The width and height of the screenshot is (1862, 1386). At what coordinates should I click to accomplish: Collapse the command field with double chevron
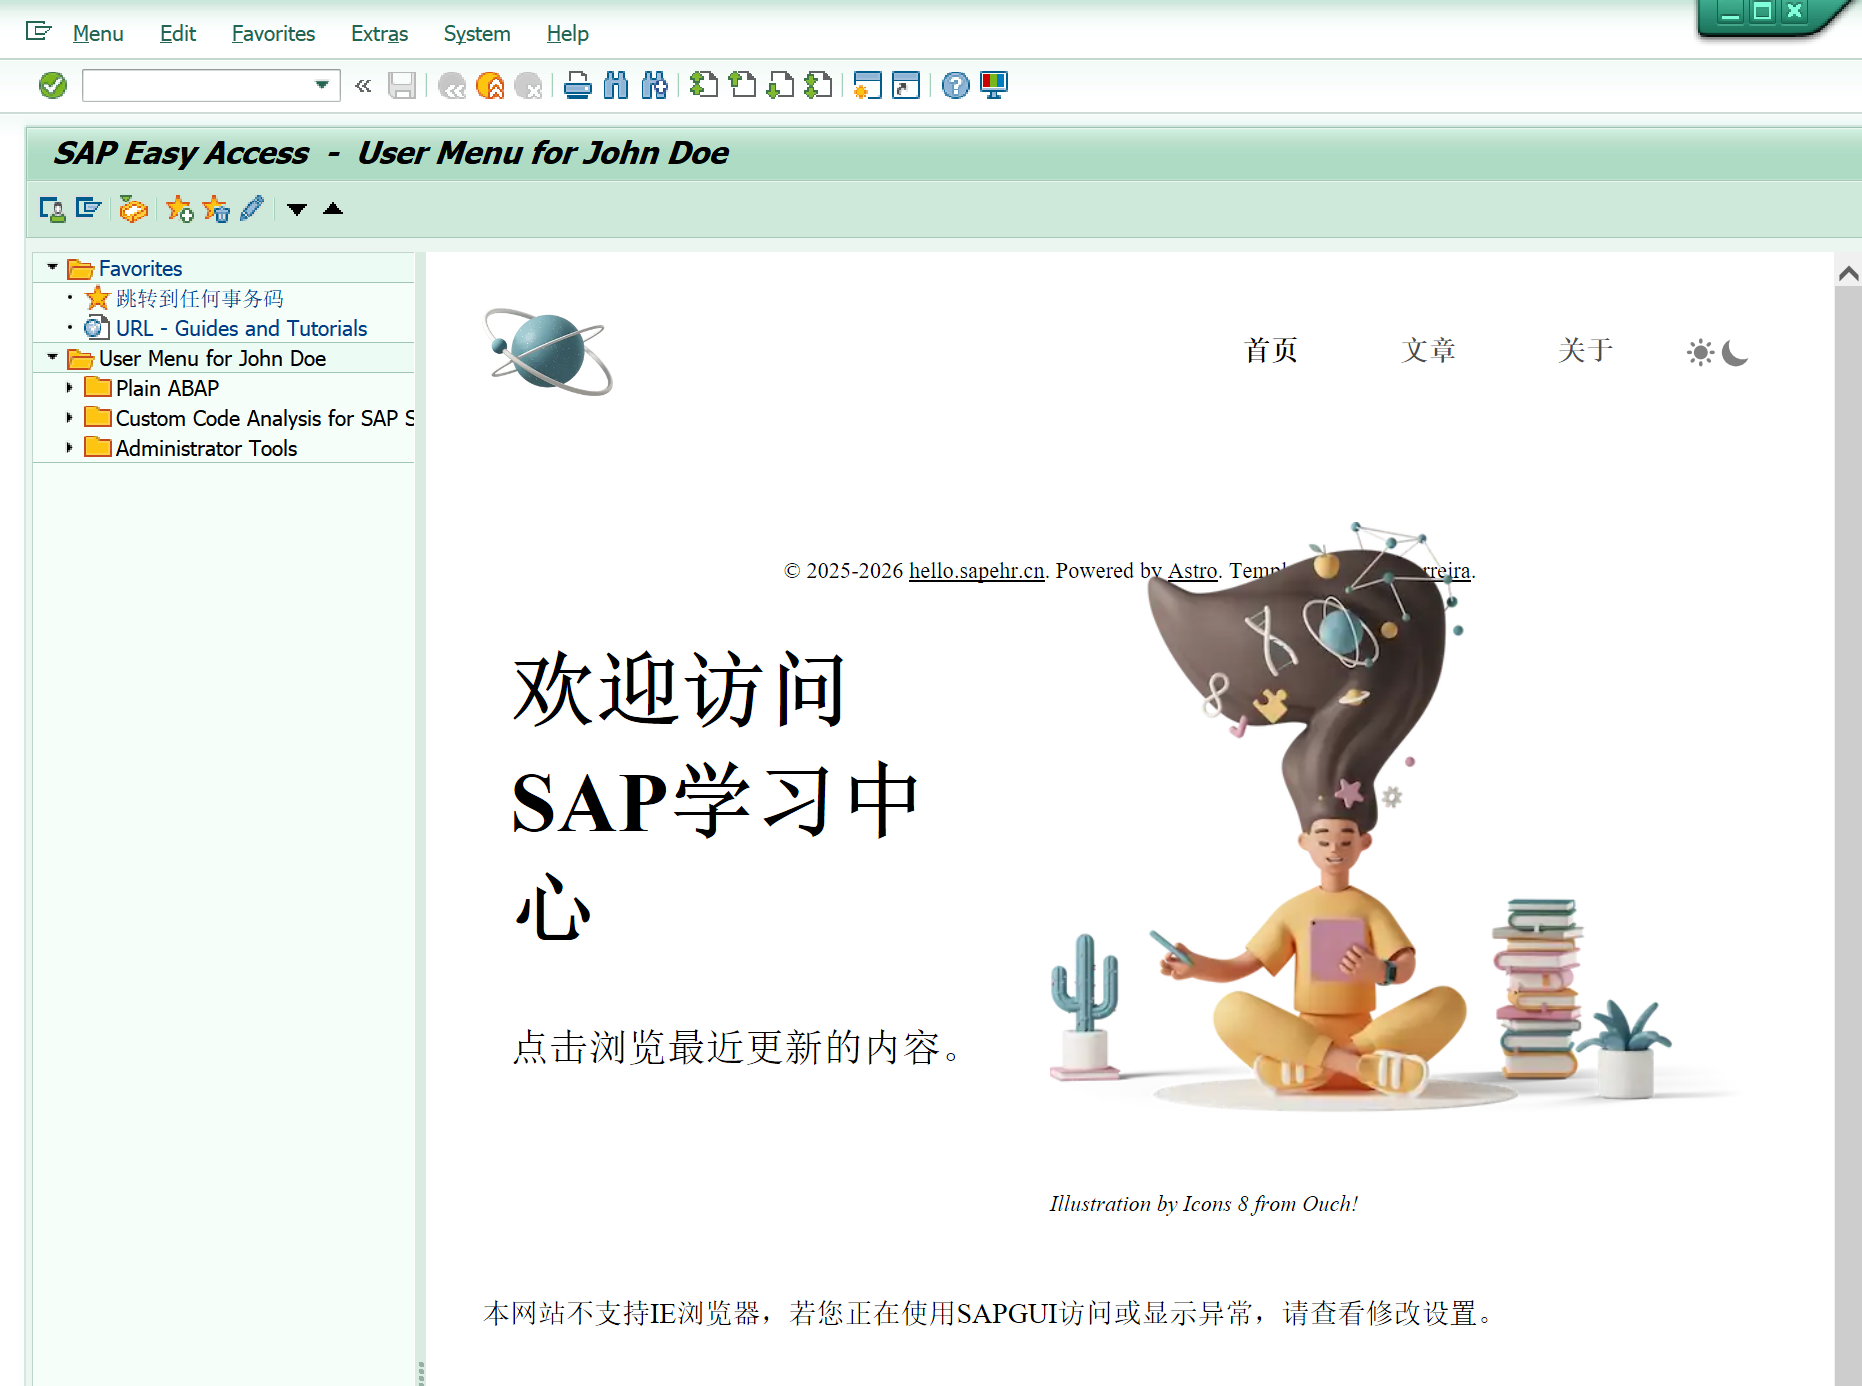tap(363, 86)
